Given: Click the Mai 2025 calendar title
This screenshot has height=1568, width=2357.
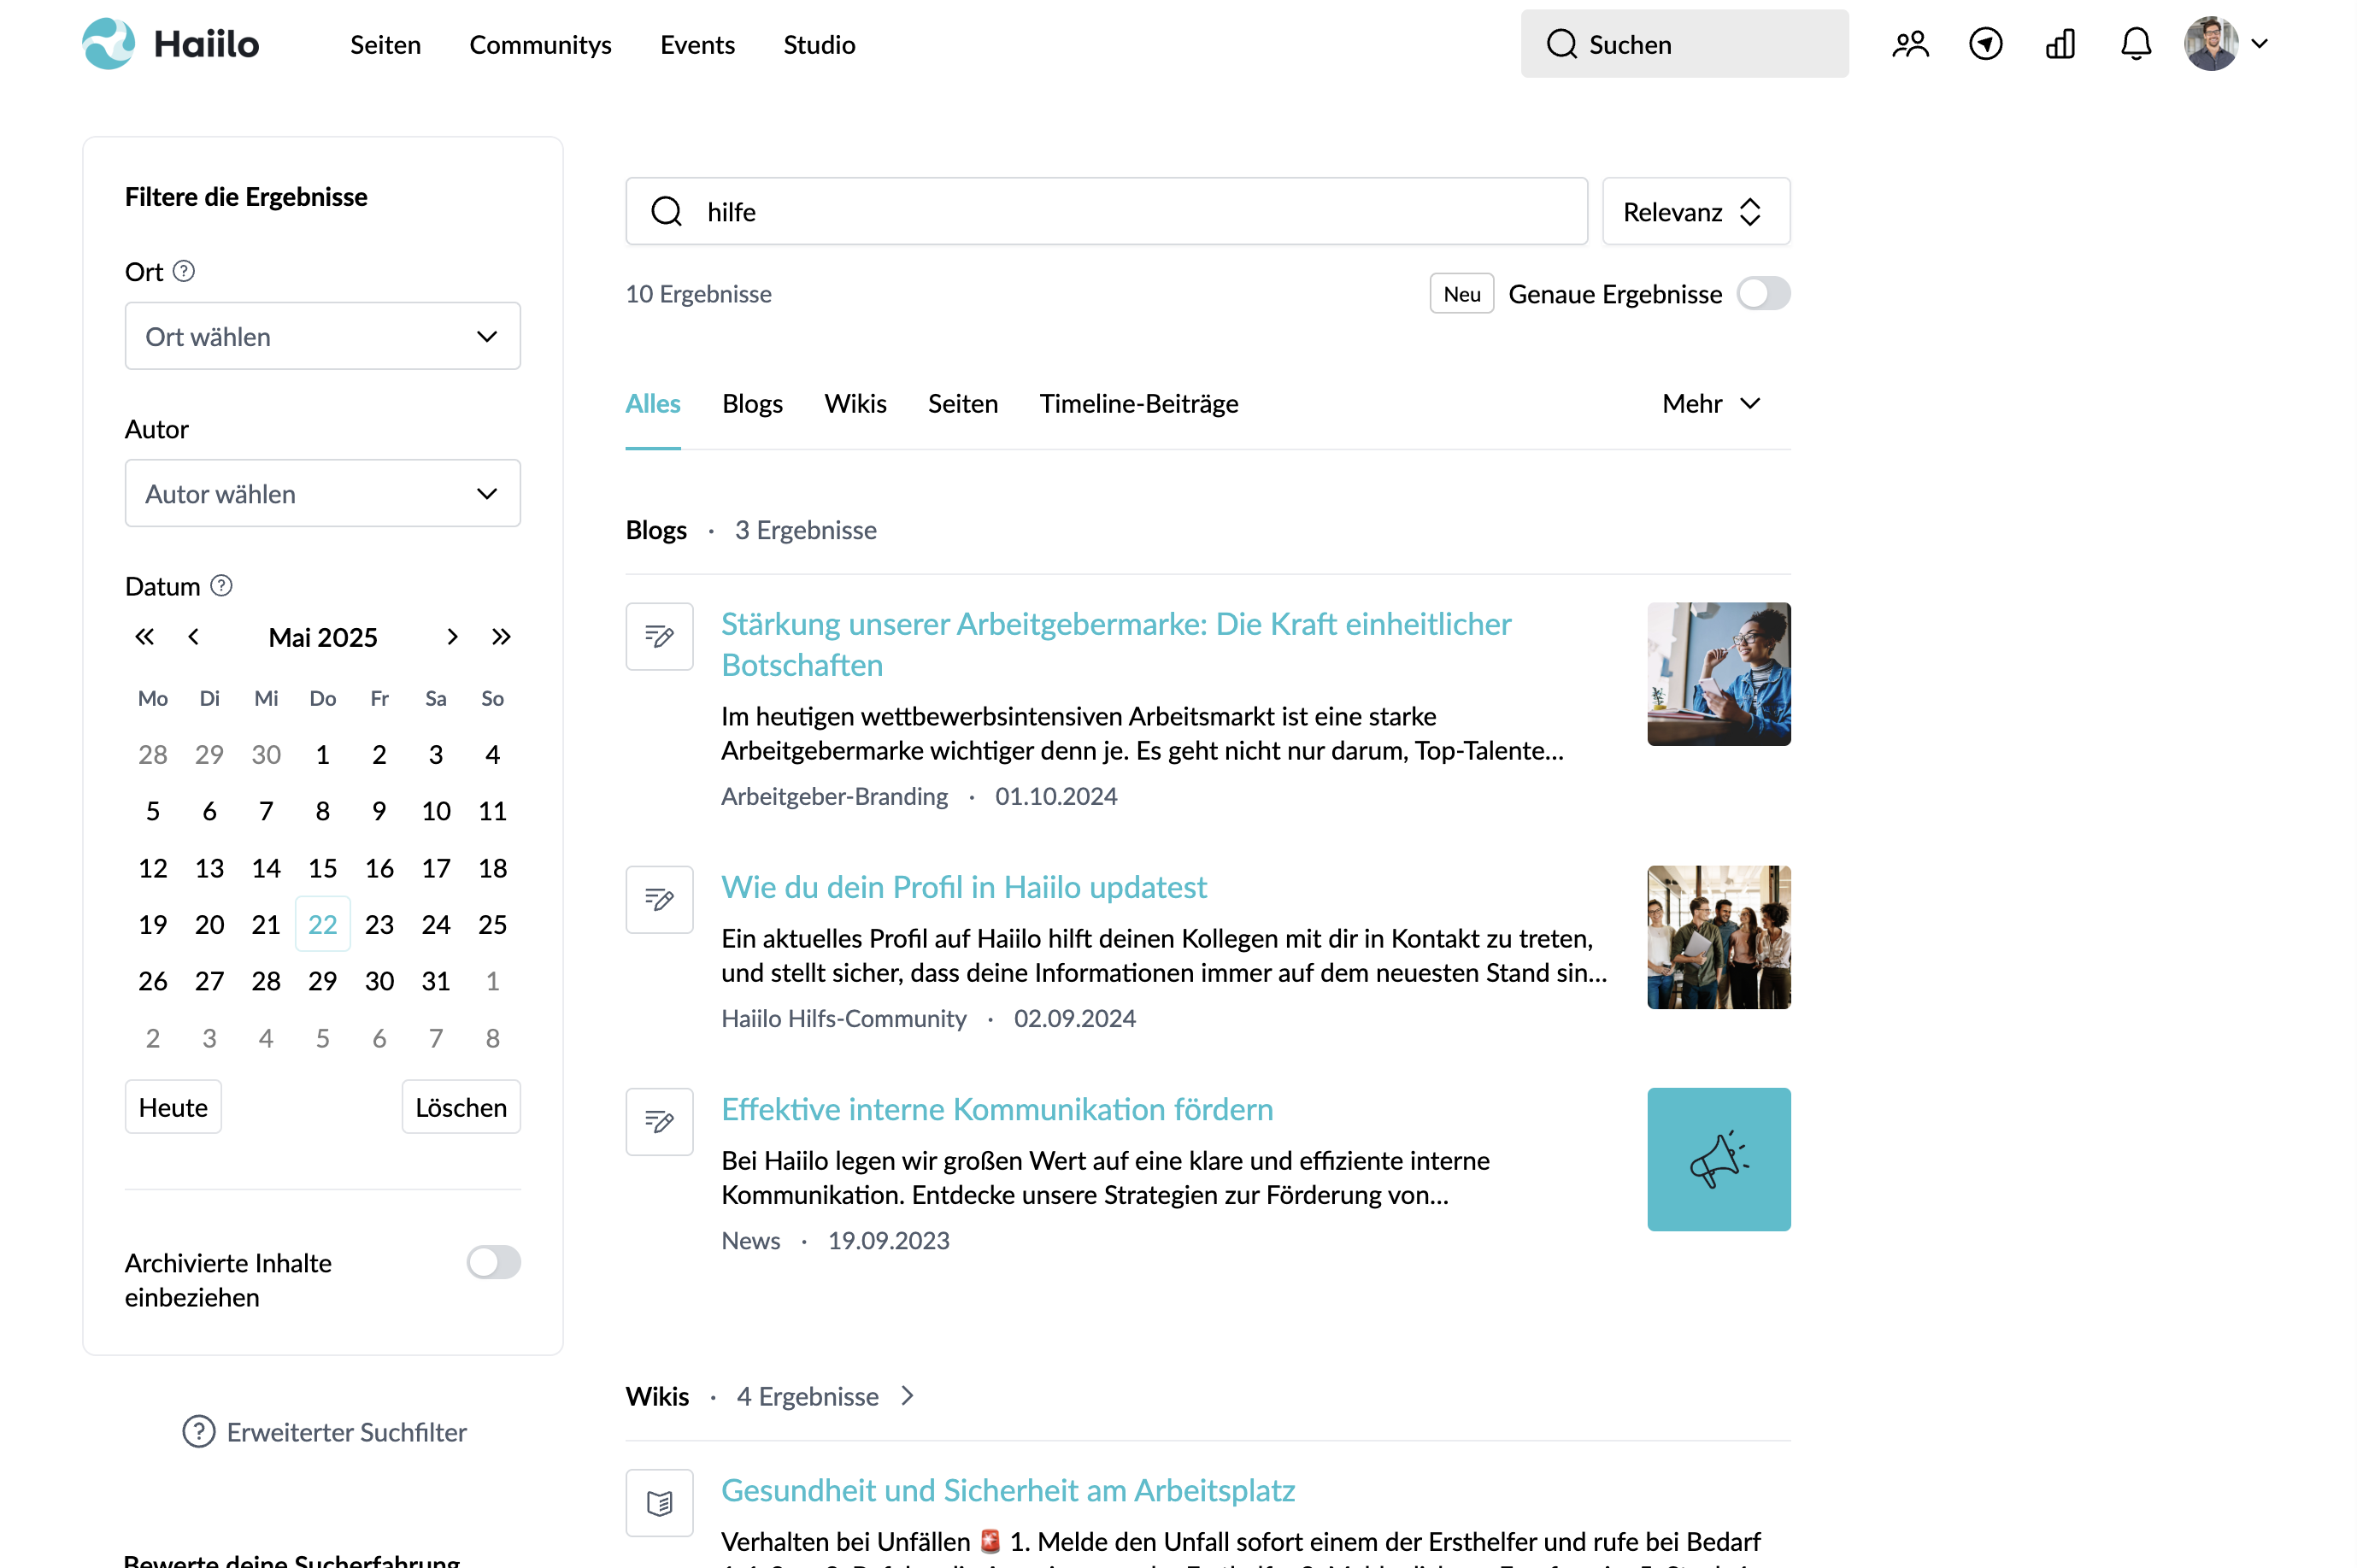Looking at the screenshot, I should coord(323,637).
